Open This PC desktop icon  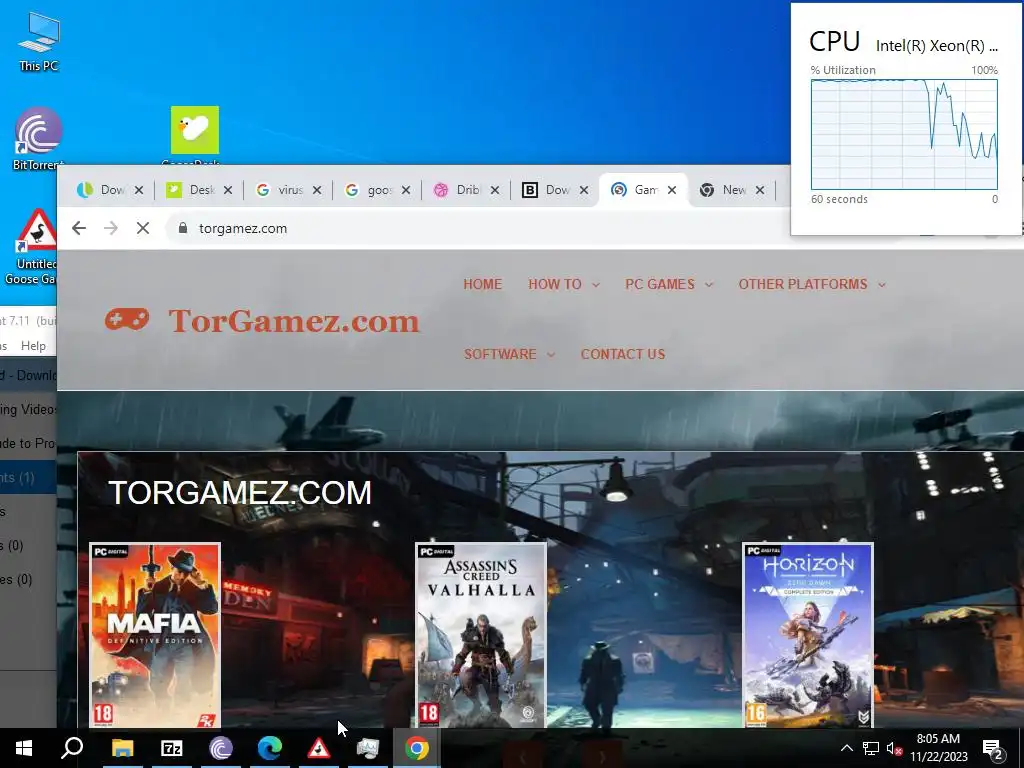click(x=39, y=41)
